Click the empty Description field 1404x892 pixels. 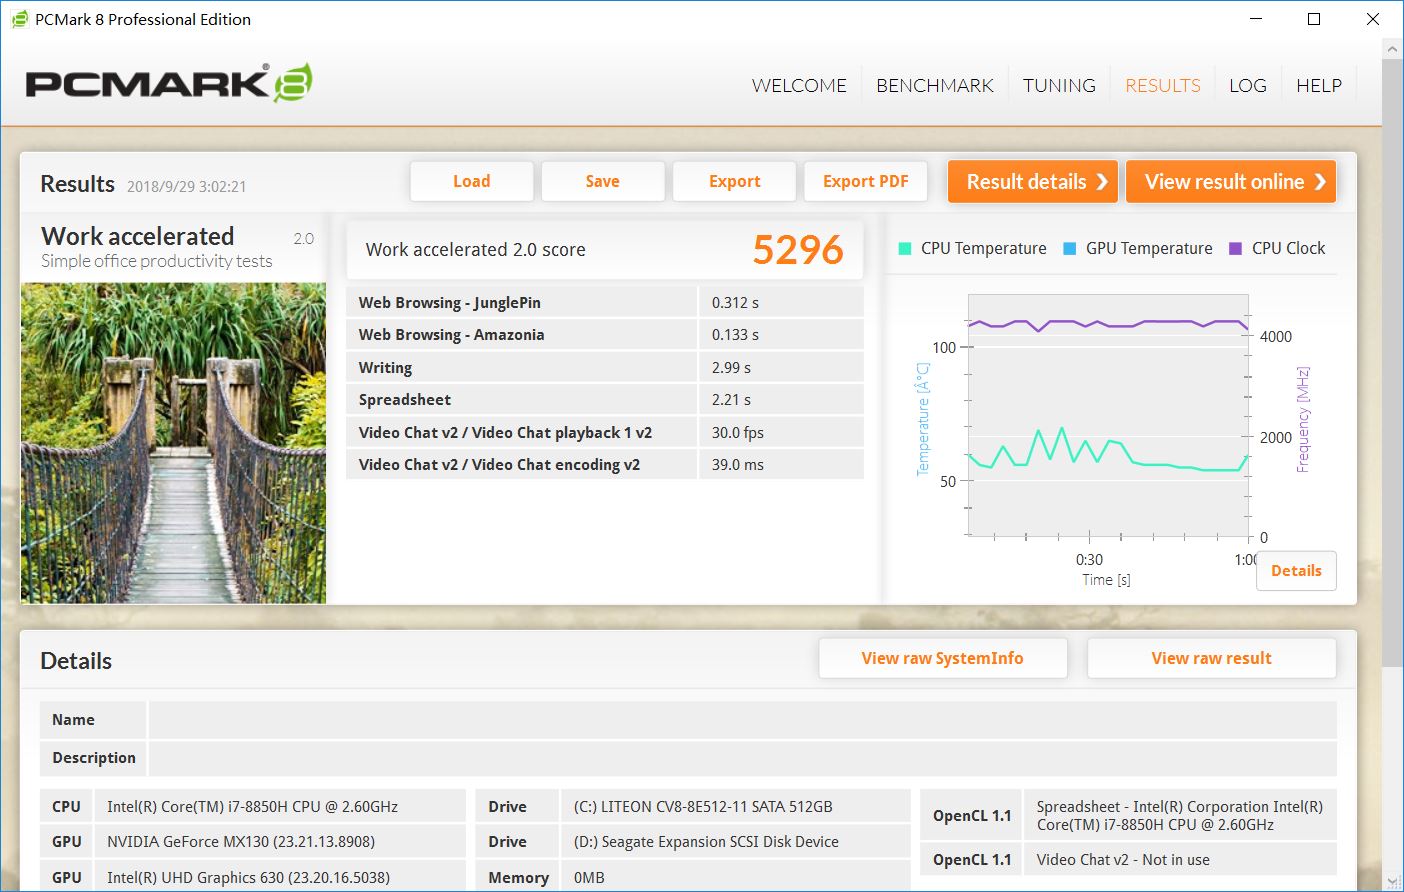(742, 758)
